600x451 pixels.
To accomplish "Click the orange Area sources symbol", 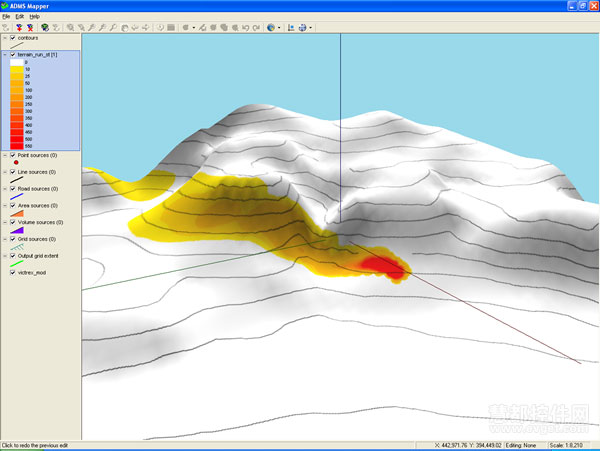I will (17, 213).
